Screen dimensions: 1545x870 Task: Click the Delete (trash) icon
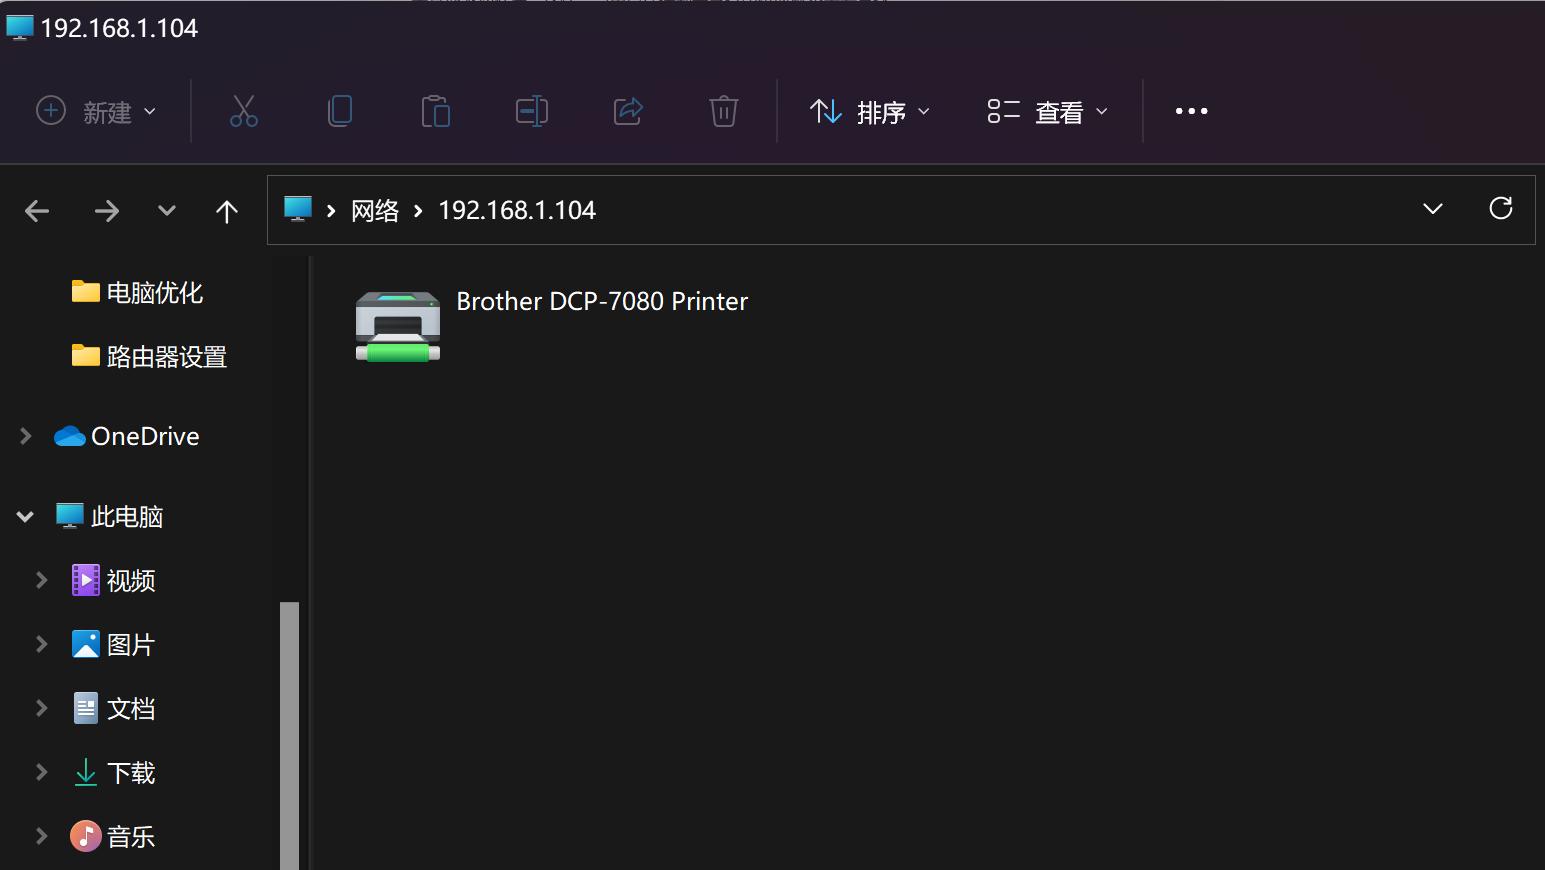pos(724,111)
